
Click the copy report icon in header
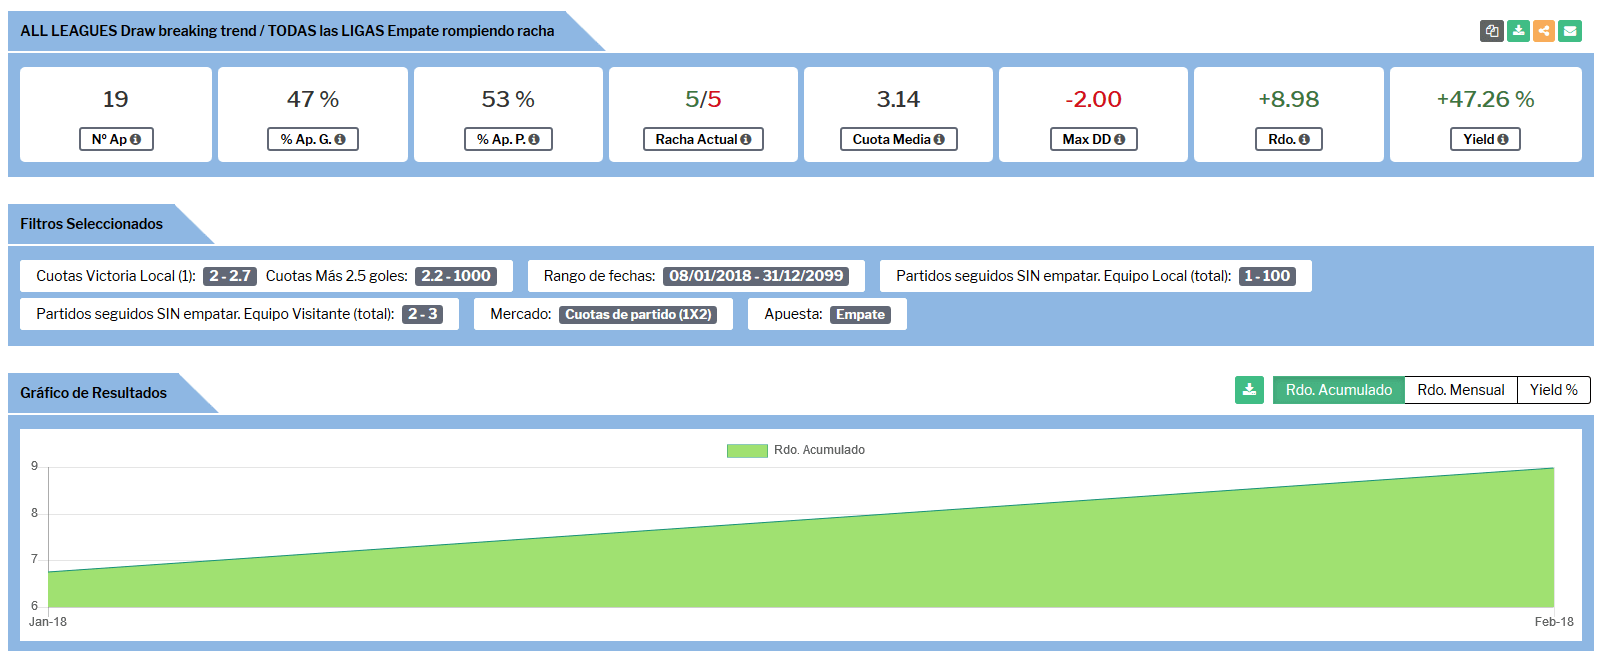[1492, 31]
